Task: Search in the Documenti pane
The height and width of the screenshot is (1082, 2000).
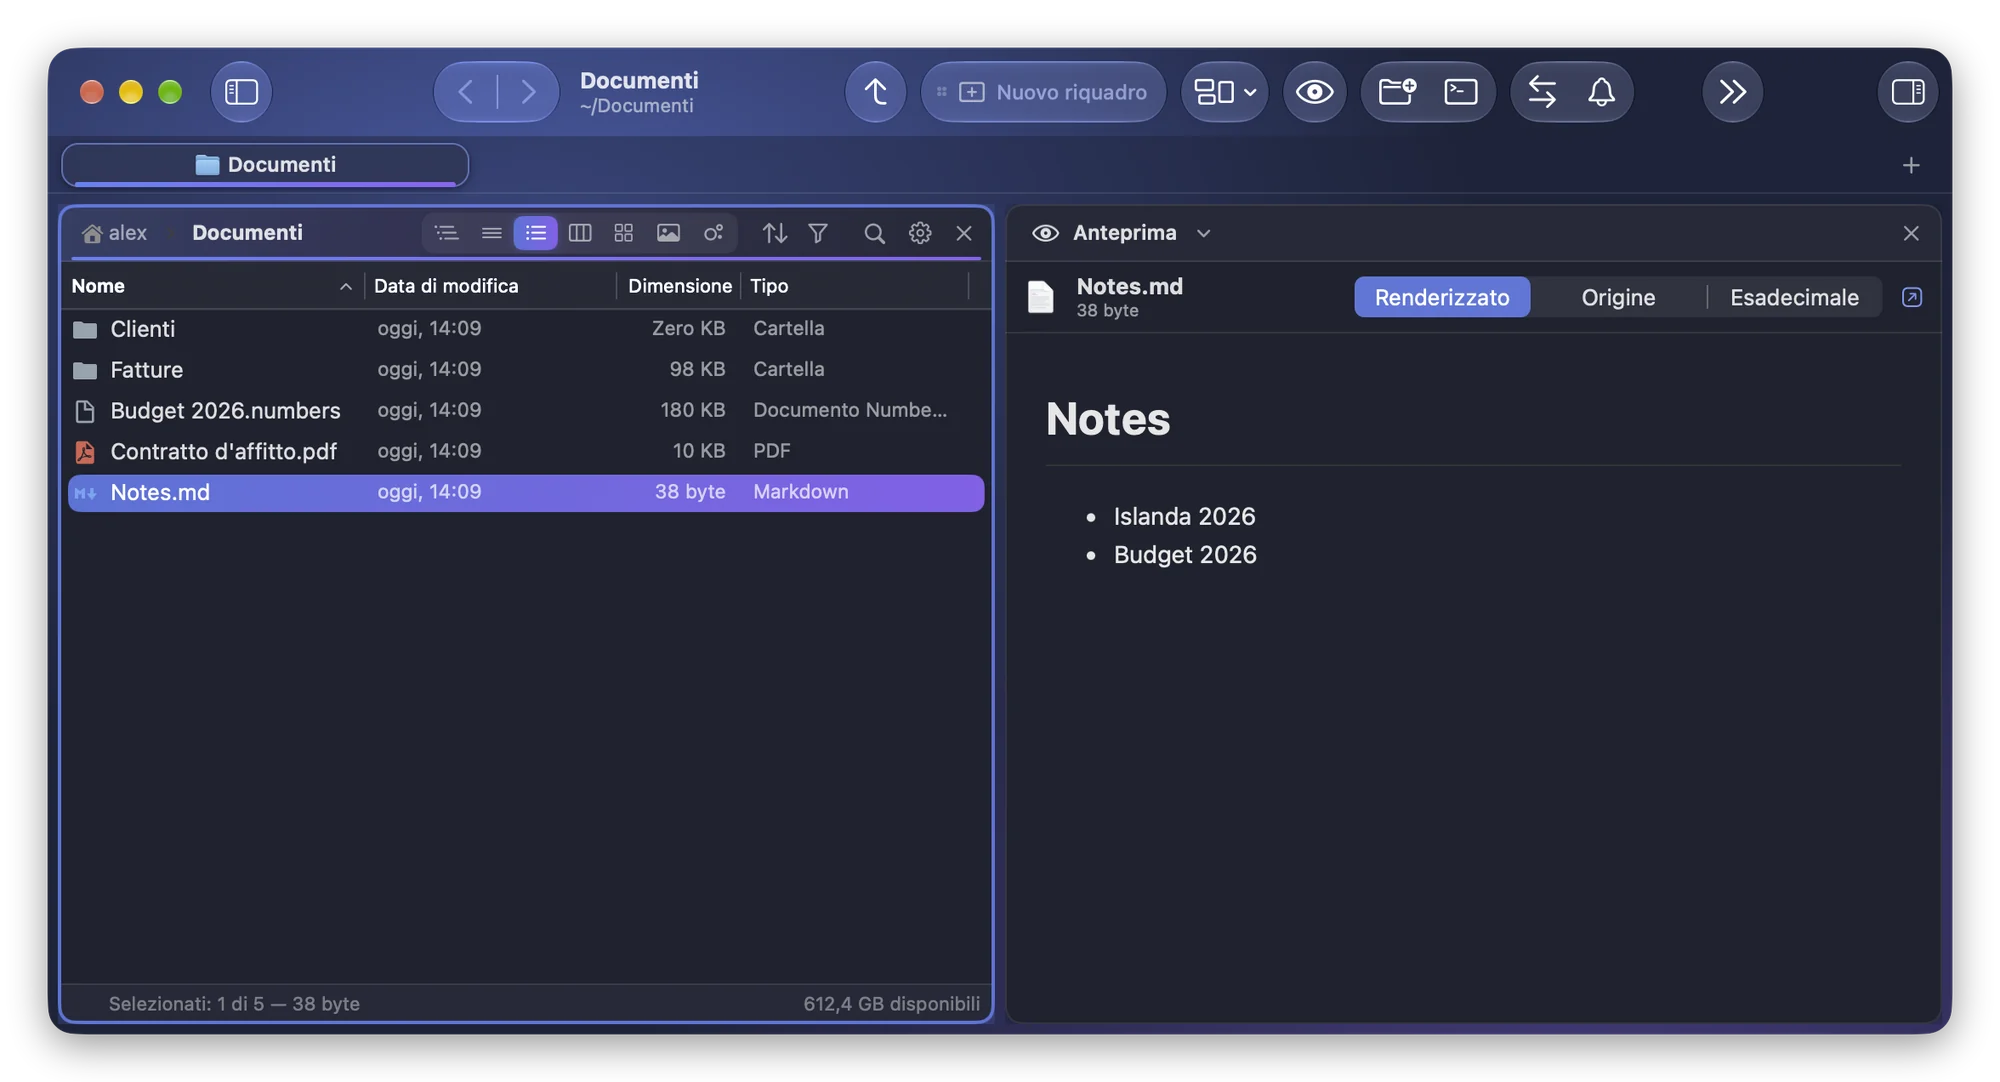Action: click(x=874, y=233)
